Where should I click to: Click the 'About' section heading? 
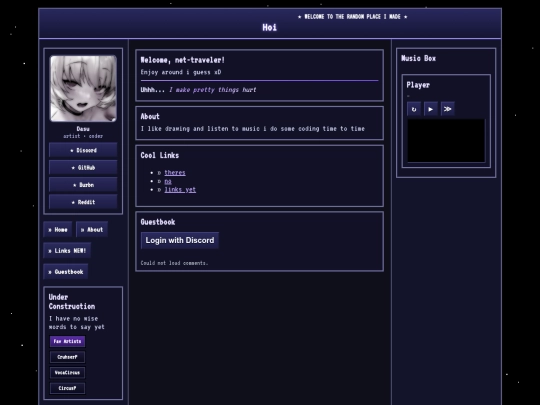(150, 116)
